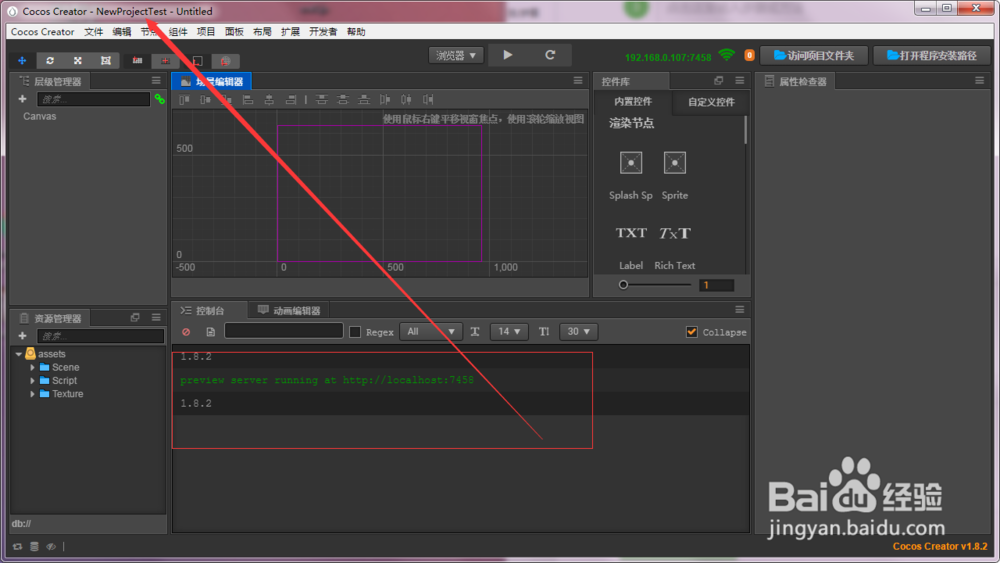Click 访问项目文件夹 button

tap(814, 55)
